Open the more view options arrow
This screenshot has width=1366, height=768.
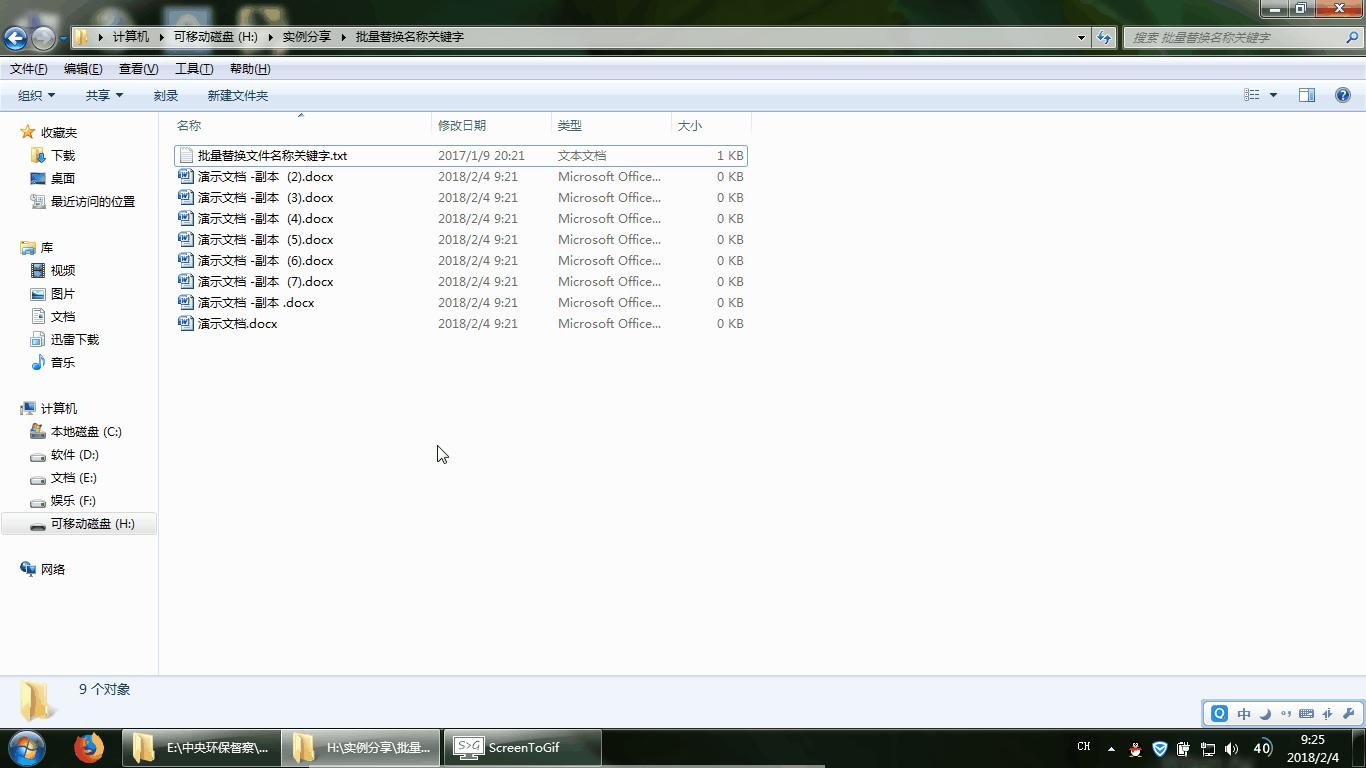(1273, 95)
